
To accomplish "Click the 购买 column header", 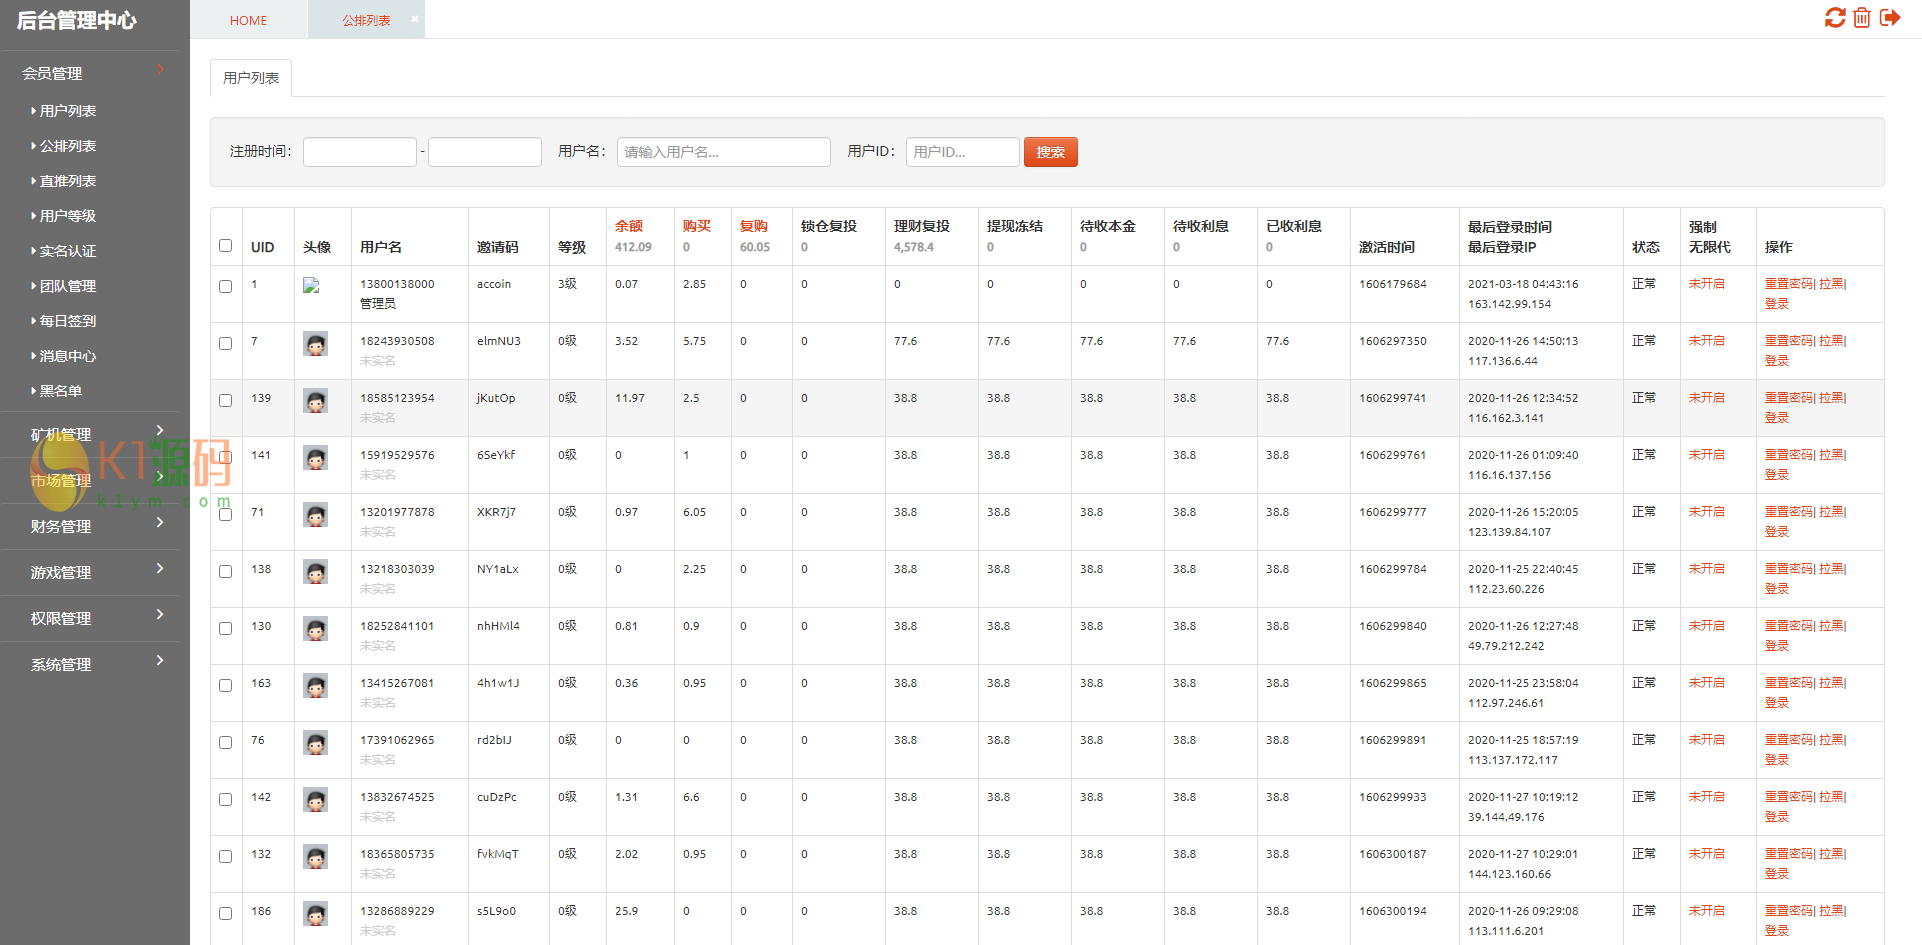I will [x=697, y=226].
